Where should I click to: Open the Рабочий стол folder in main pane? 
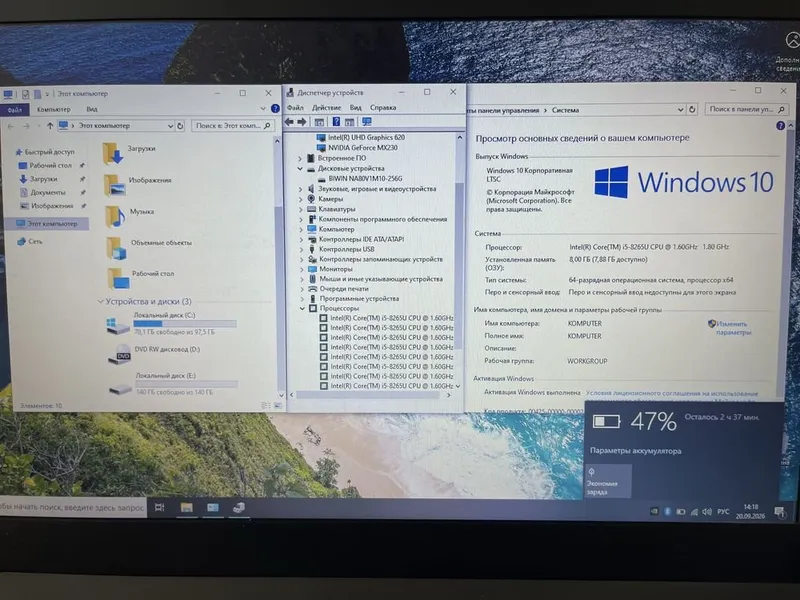[118, 279]
